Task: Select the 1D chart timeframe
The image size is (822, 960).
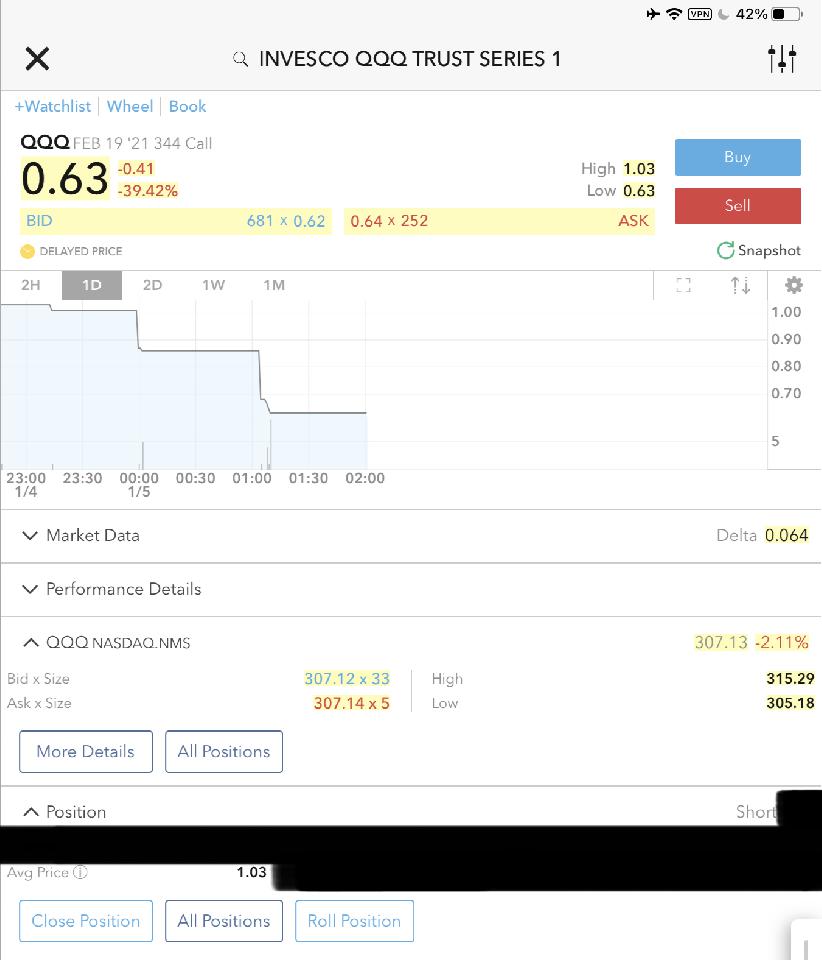Action: [92, 285]
